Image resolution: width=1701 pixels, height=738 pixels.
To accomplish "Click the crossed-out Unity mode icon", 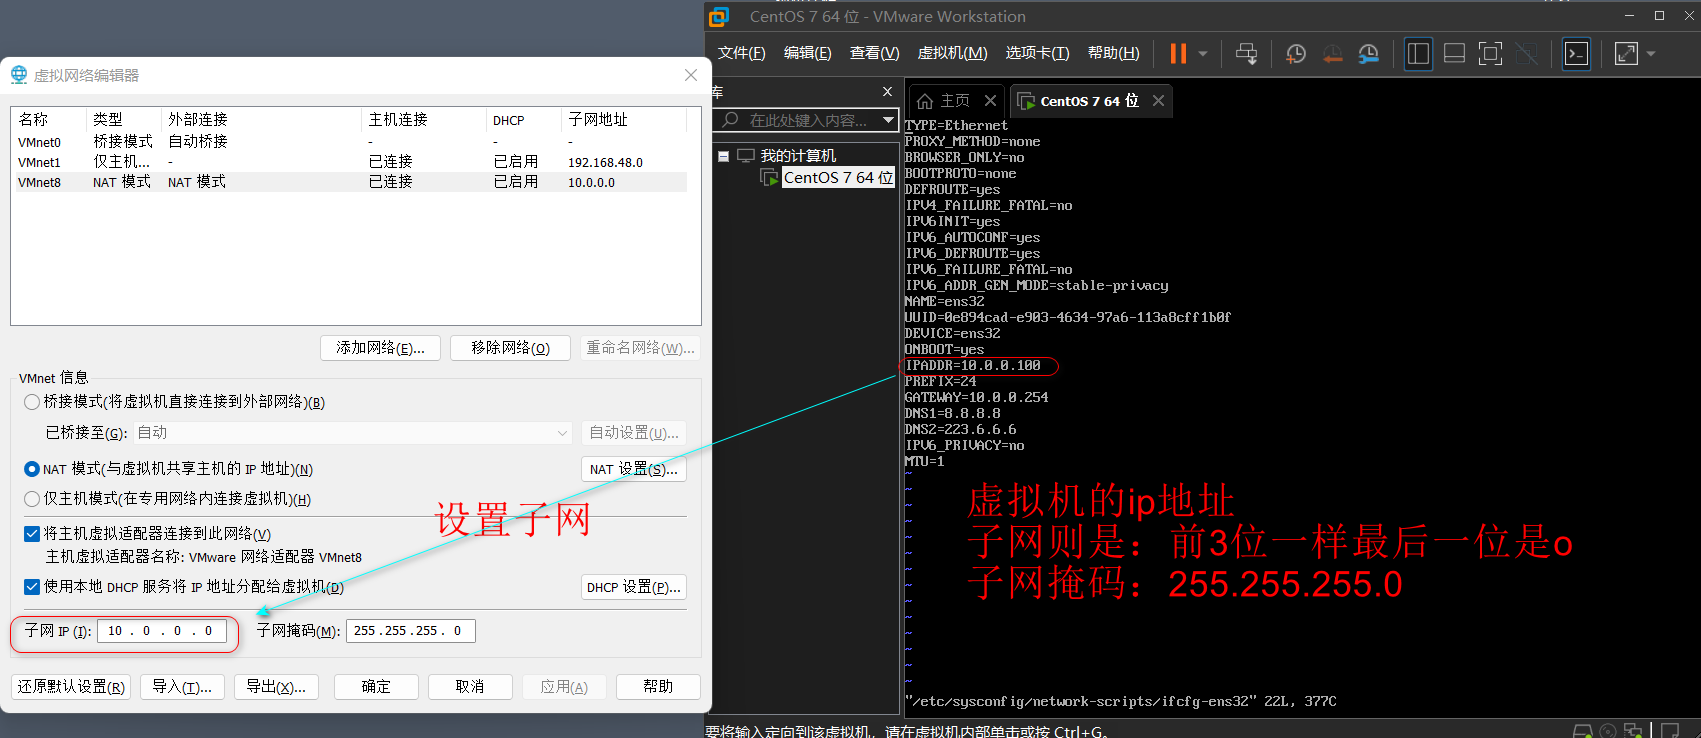I will [x=1527, y=53].
